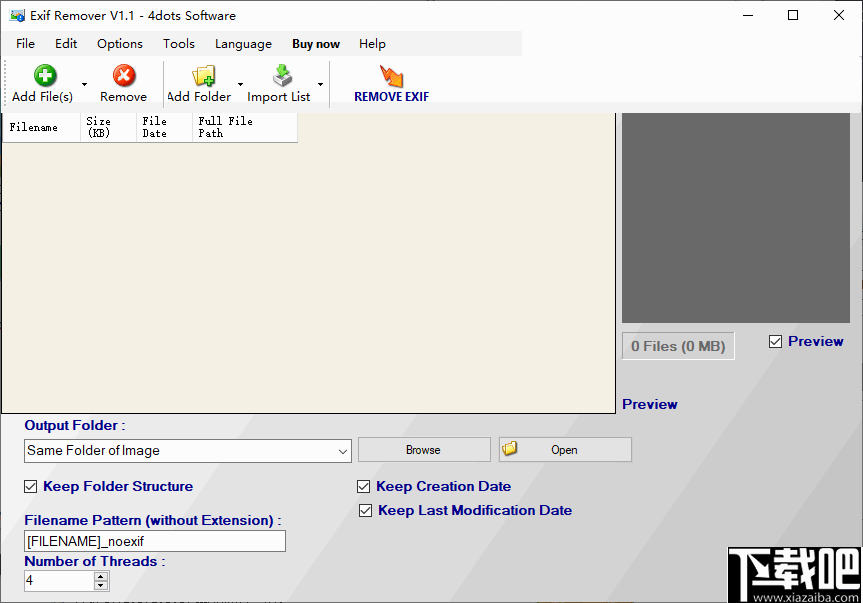Image resolution: width=863 pixels, height=603 pixels.
Task: Click the Add File(s) green plus icon
Action: tap(44, 76)
